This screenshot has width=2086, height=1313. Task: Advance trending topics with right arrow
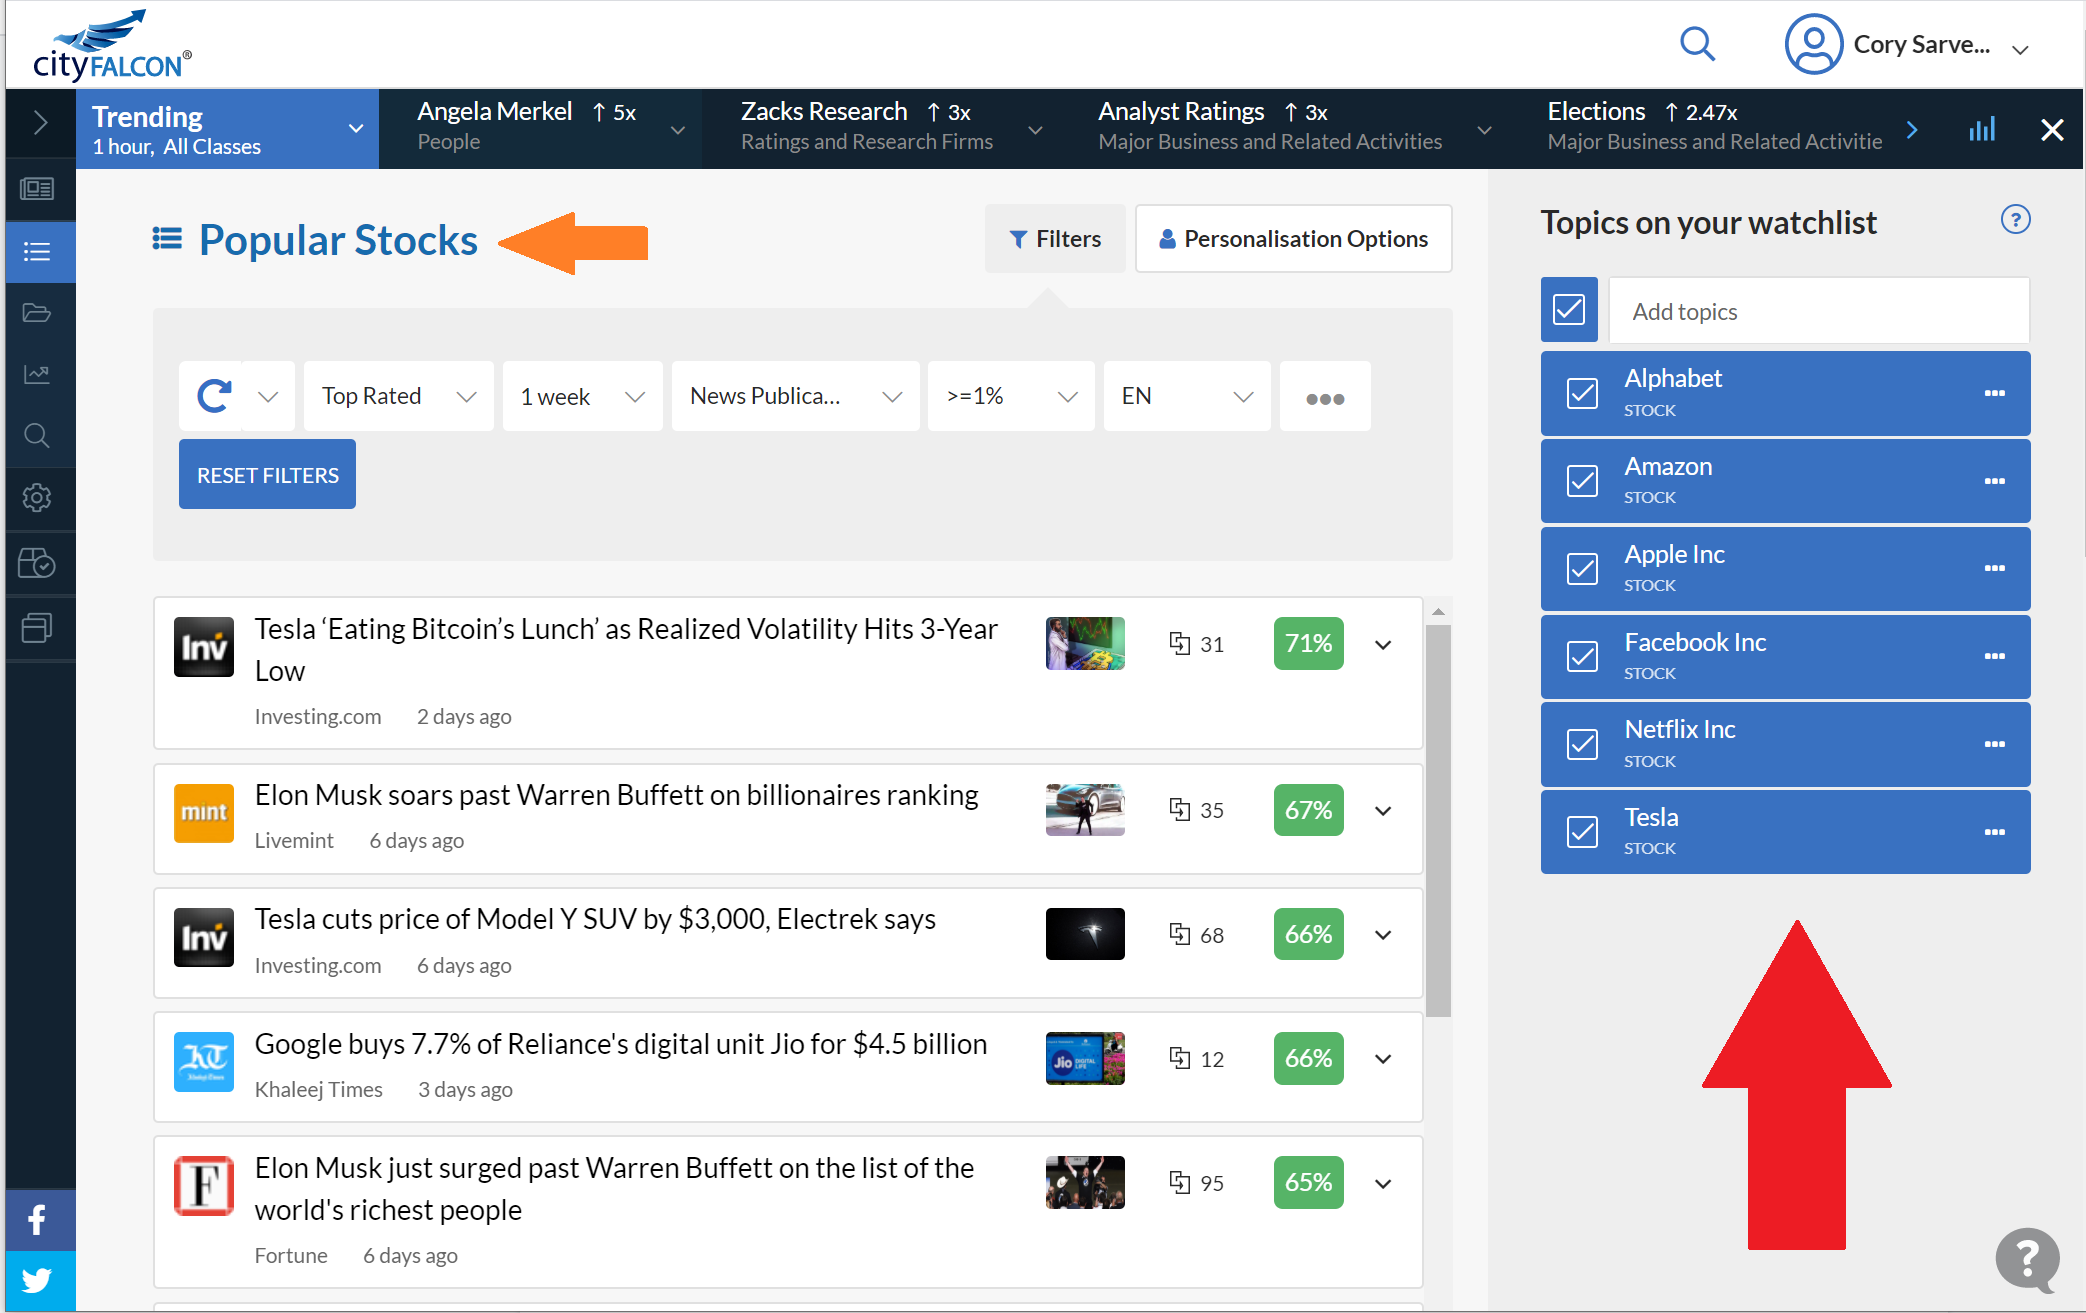pyautogui.click(x=1912, y=129)
